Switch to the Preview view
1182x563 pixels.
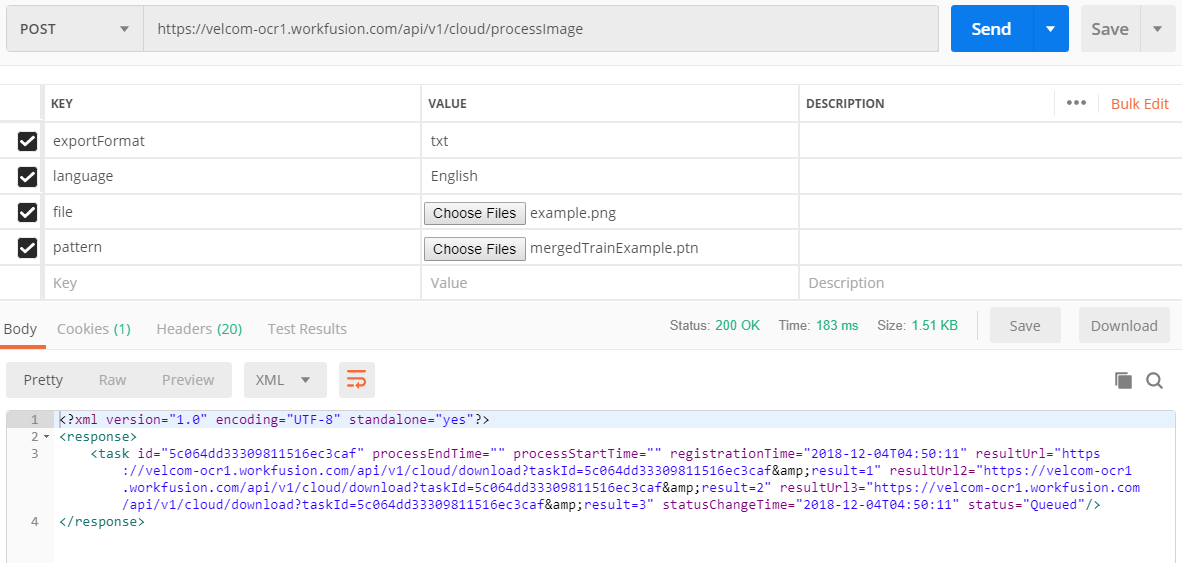(188, 380)
